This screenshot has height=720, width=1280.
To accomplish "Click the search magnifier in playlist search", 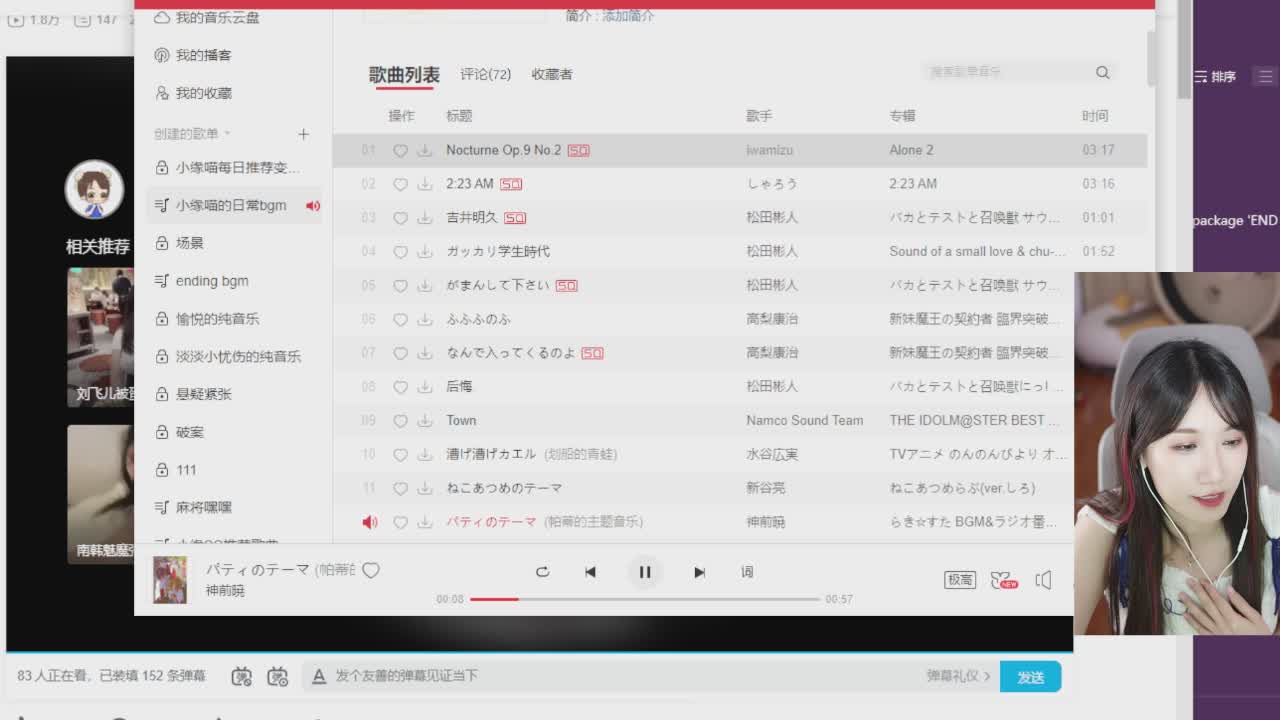I will (x=1102, y=72).
